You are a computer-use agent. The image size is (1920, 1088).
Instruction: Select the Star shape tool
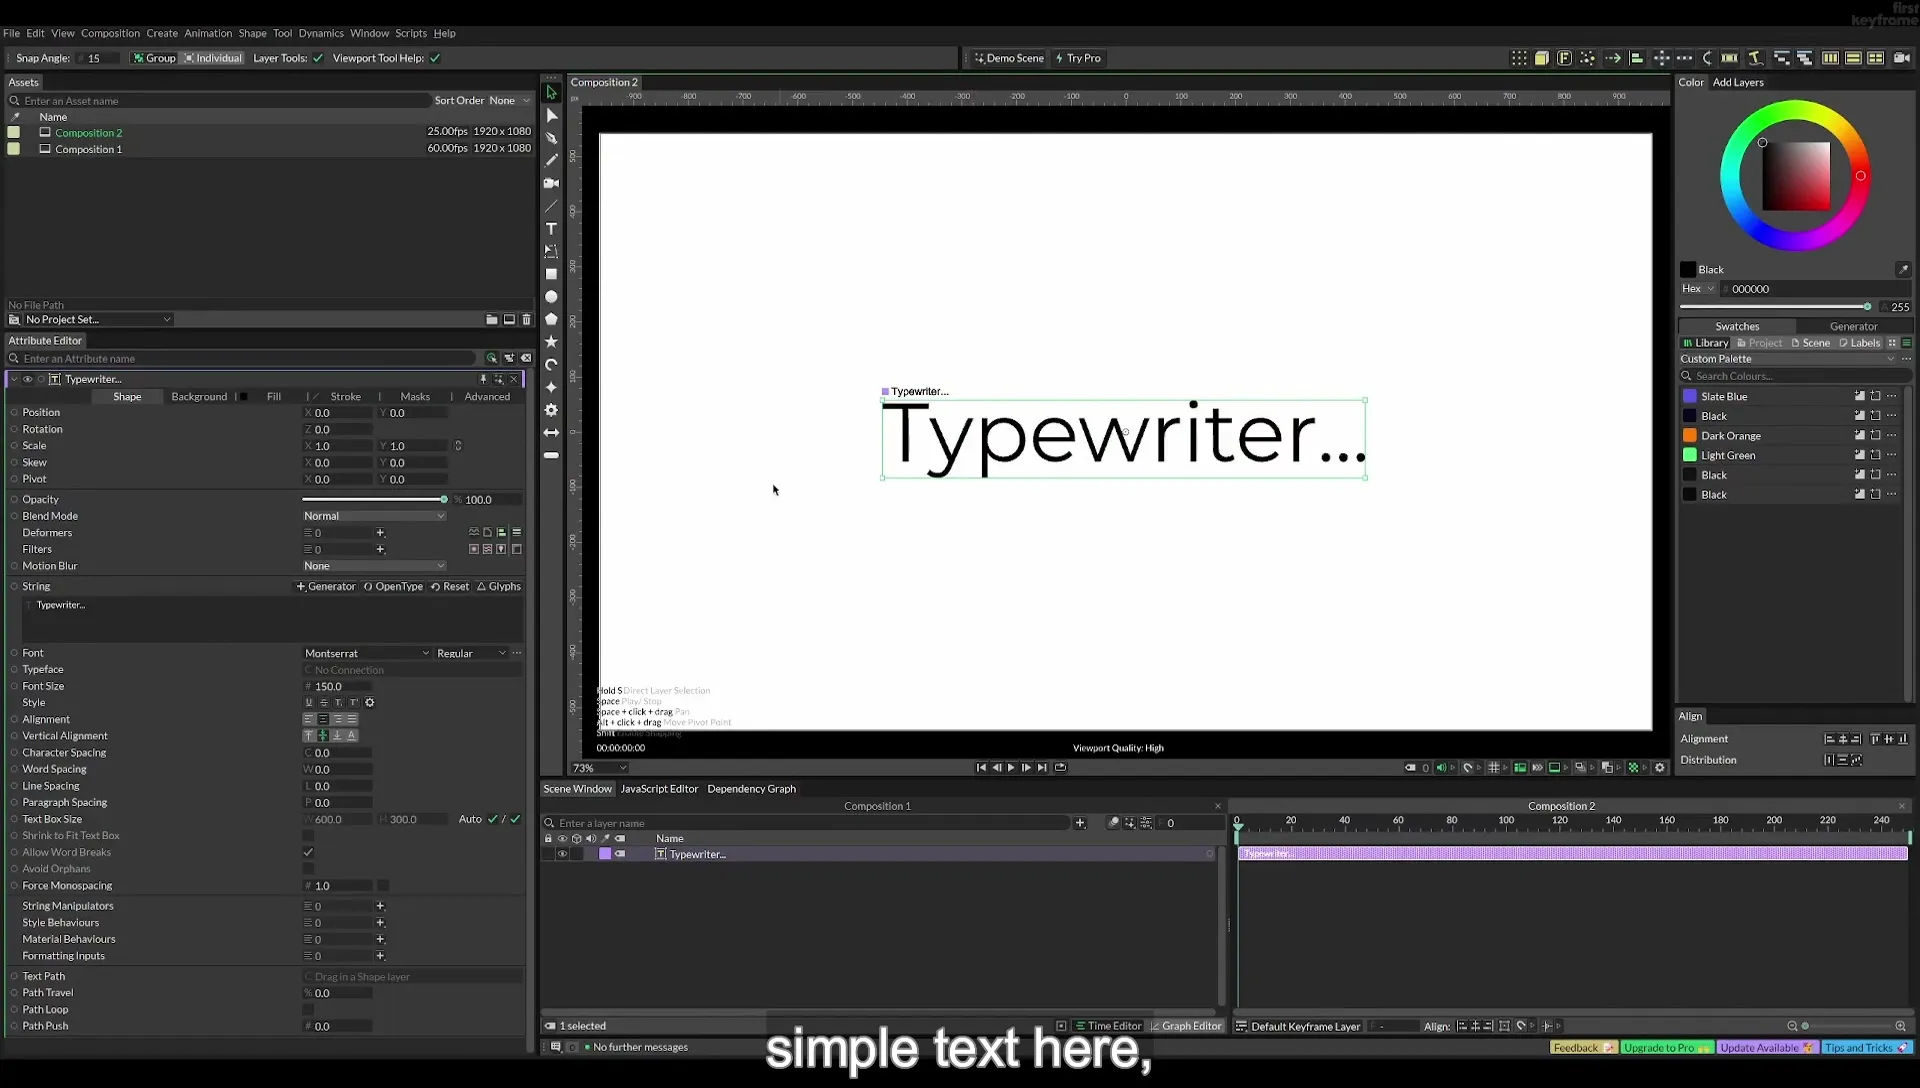point(551,342)
